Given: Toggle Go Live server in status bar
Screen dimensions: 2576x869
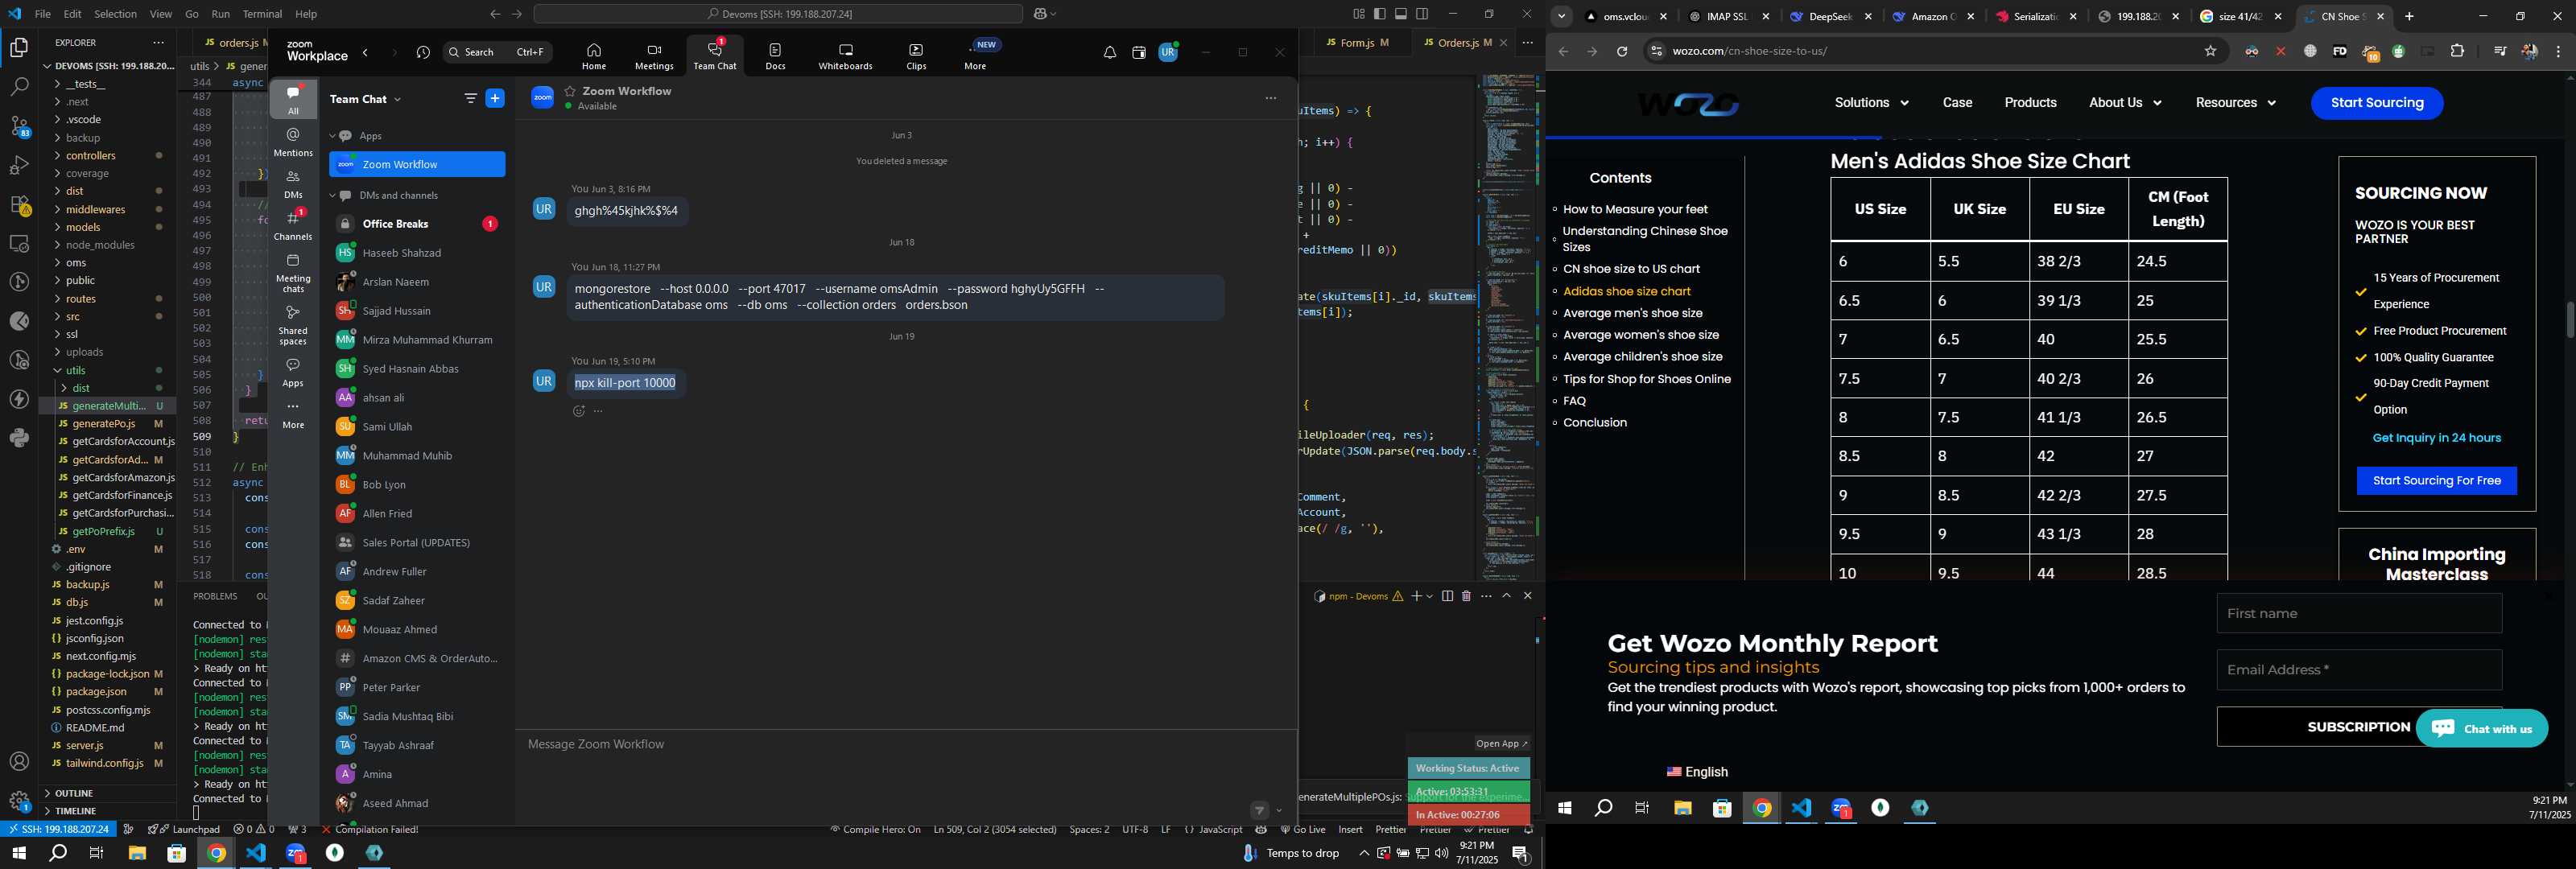Looking at the screenshot, I should pyautogui.click(x=1303, y=829).
